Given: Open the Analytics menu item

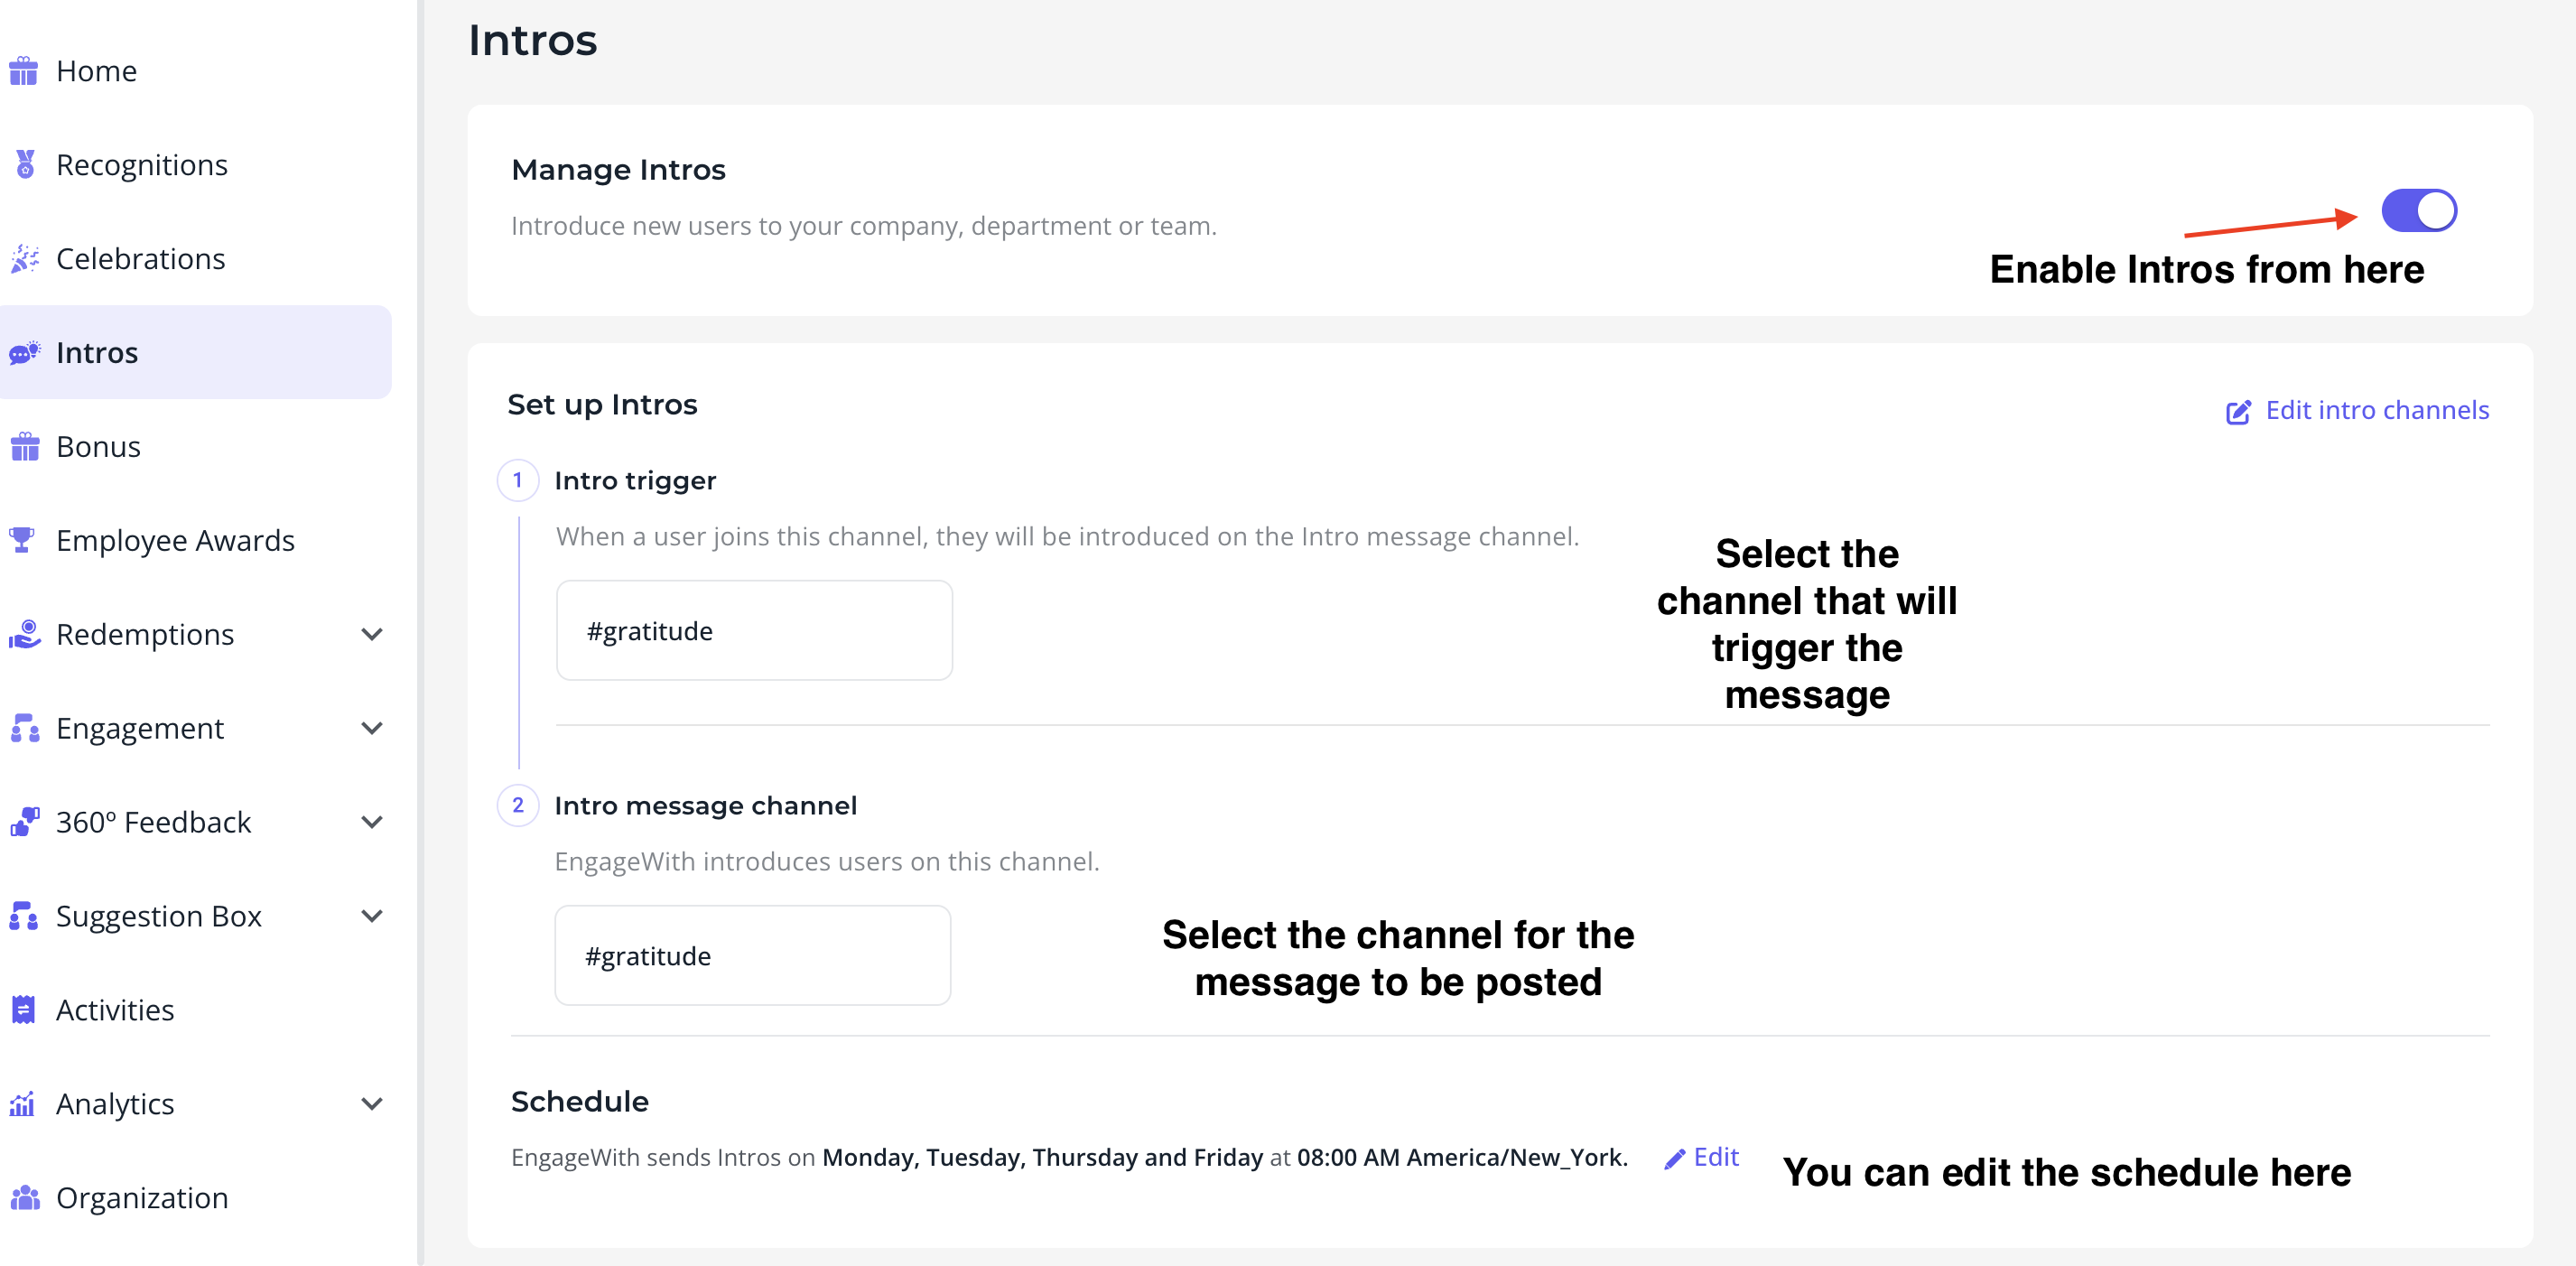Looking at the screenshot, I should tap(196, 1105).
